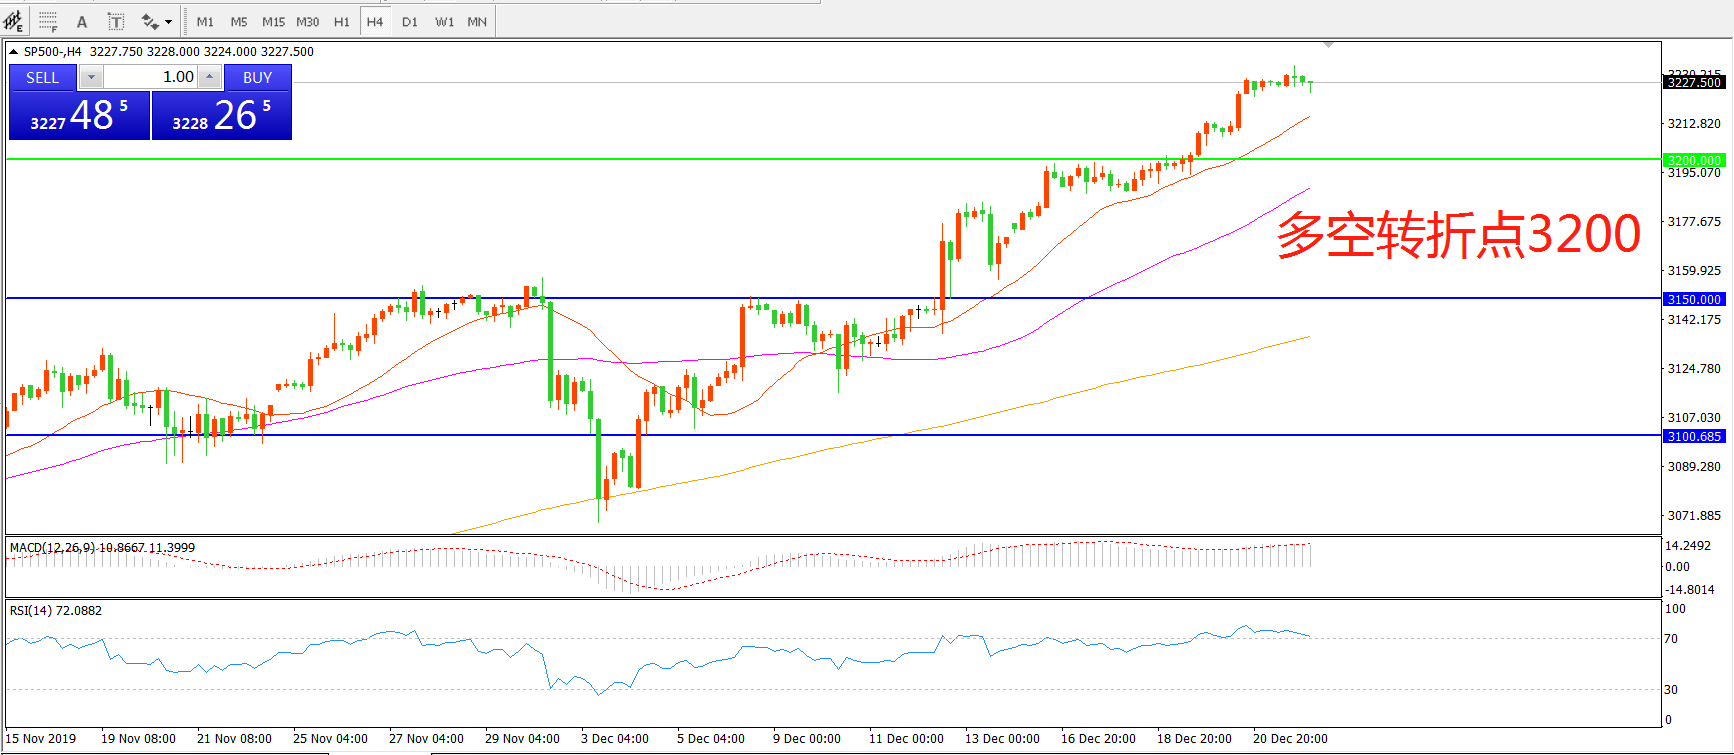The image size is (1734, 755).
Task: Click the Arrows objects icon
Action: coord(150,21)
